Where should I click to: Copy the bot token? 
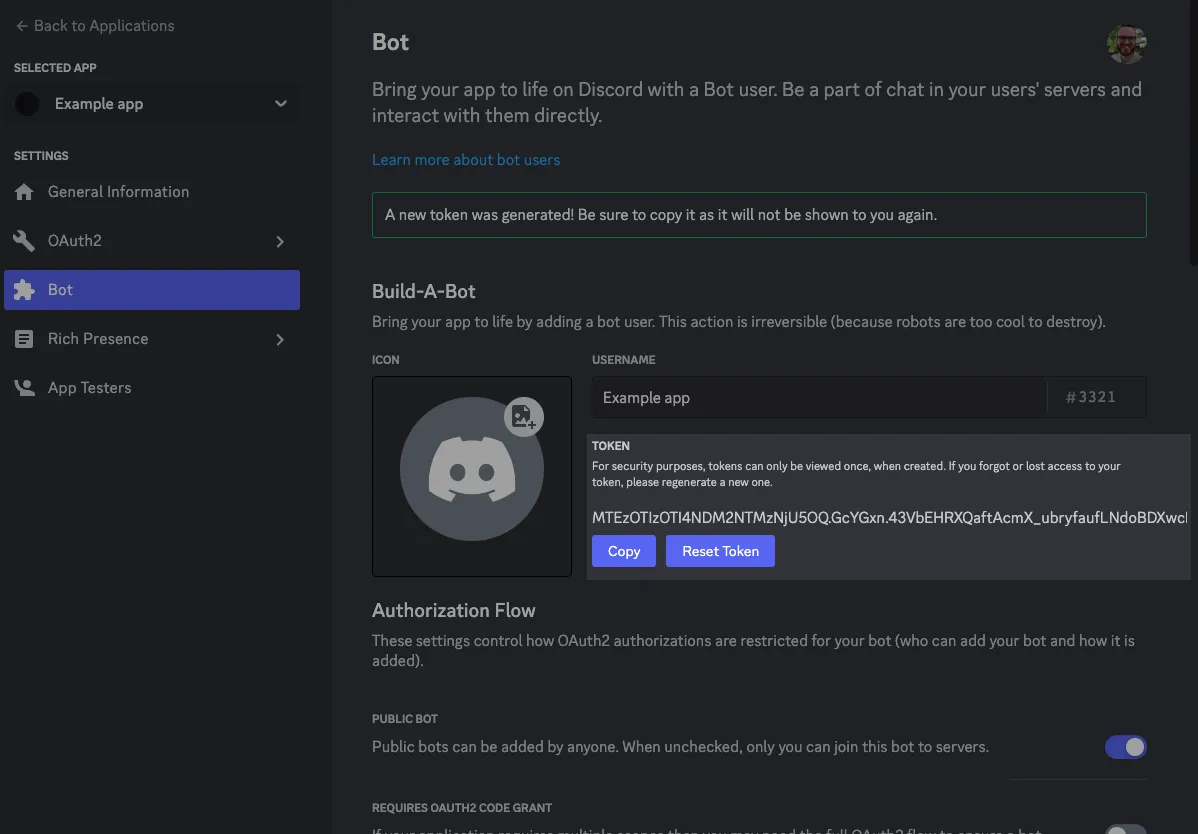click(623, 551)
